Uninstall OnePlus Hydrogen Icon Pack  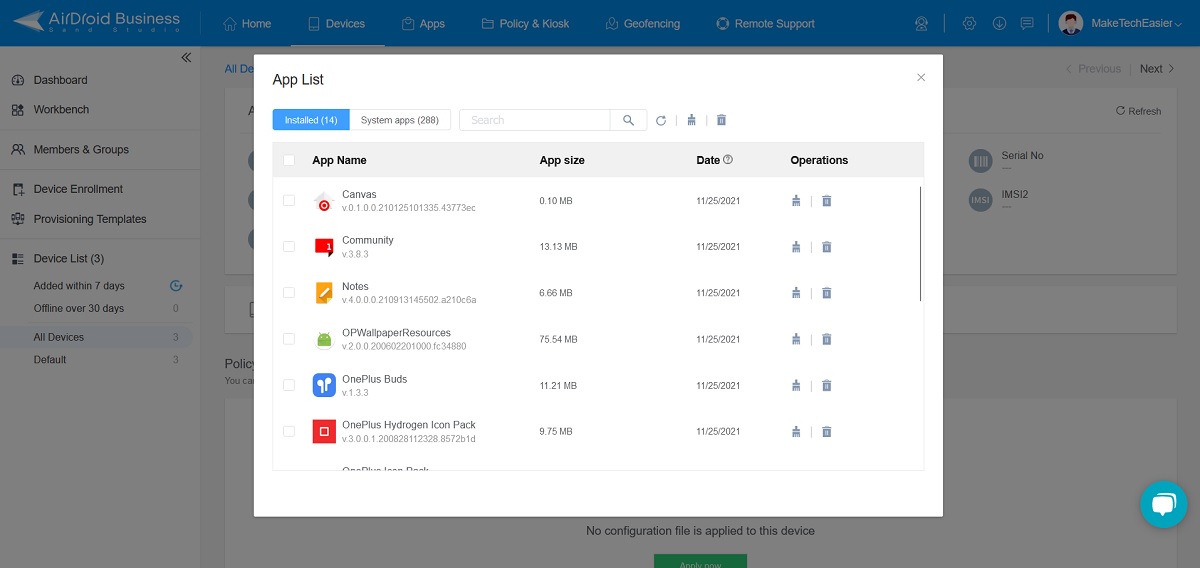(827, 432)
